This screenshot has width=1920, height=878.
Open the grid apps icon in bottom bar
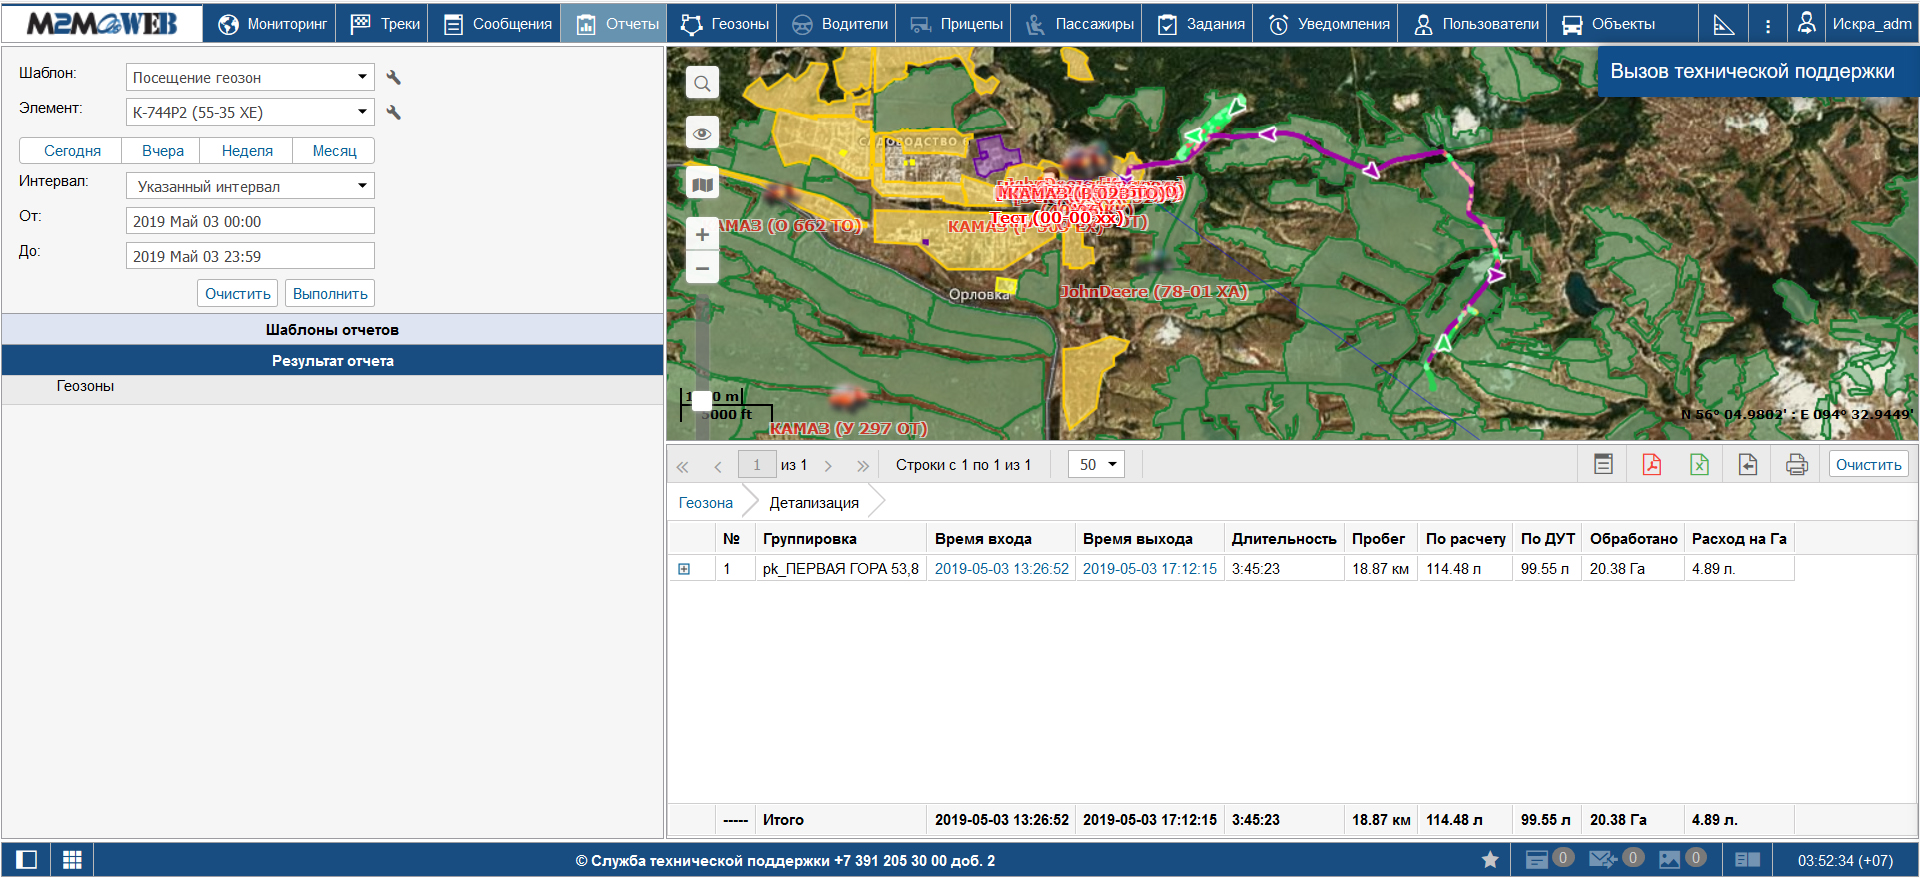pos(72,860)
